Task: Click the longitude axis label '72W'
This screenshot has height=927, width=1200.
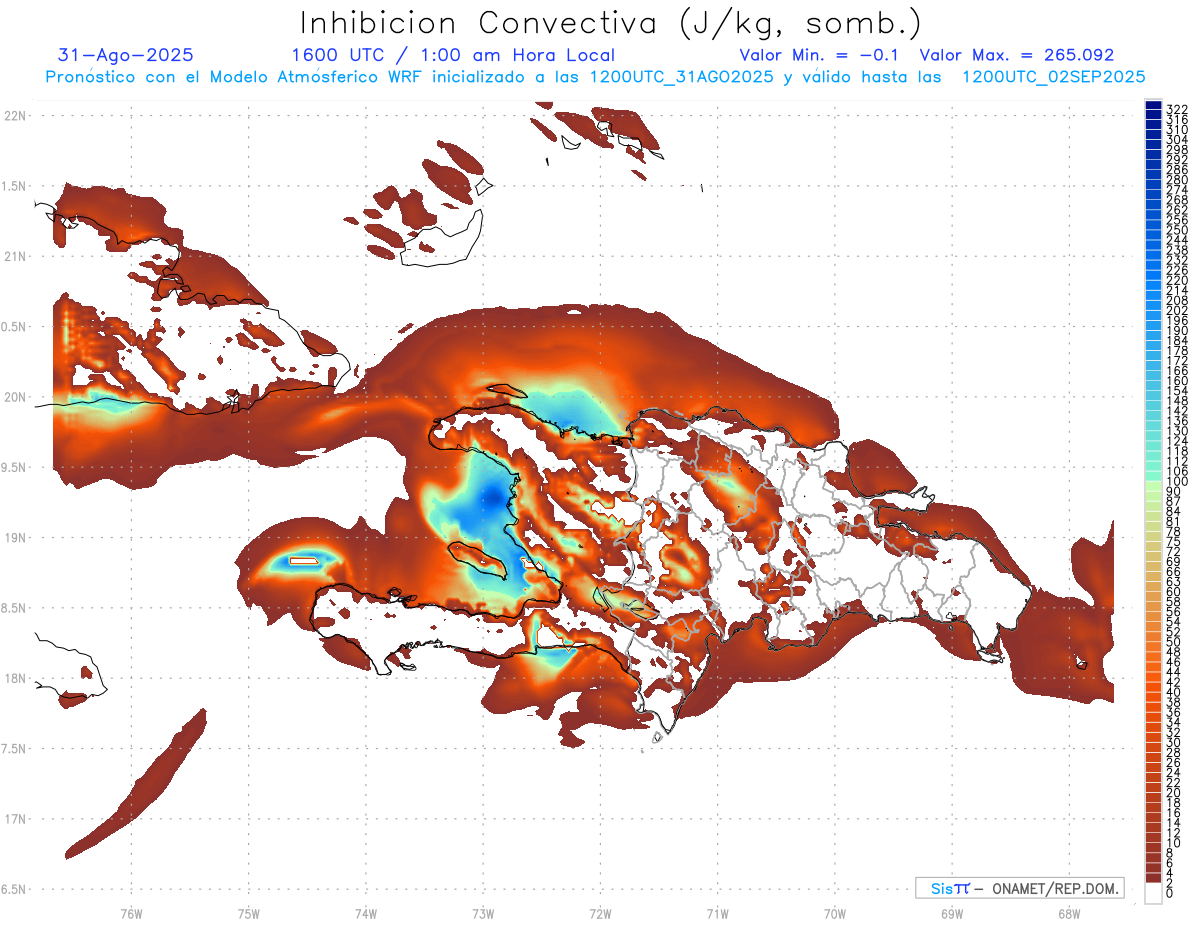Action: point(600,913)
